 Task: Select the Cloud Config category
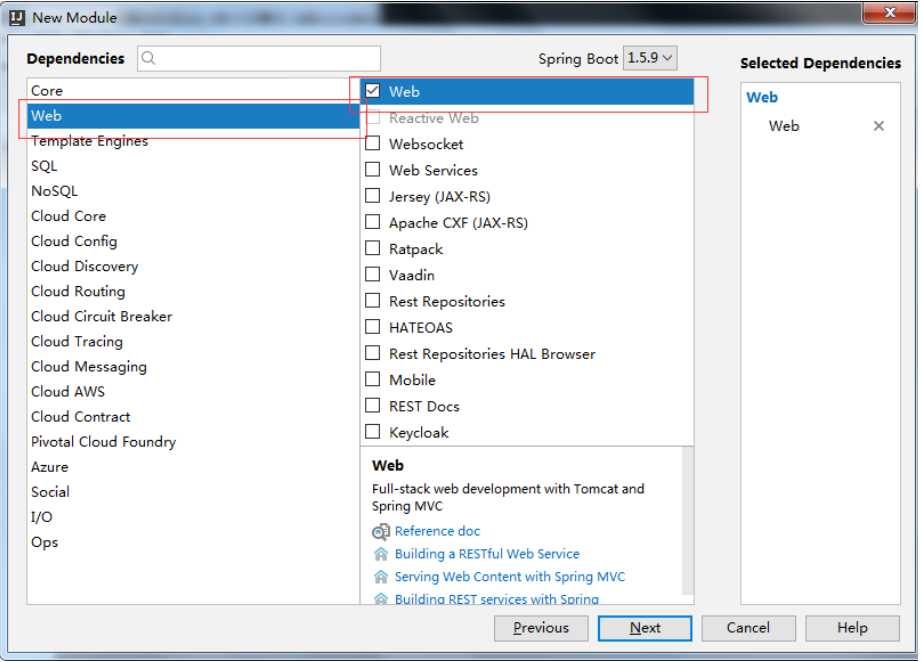(193, 241)
